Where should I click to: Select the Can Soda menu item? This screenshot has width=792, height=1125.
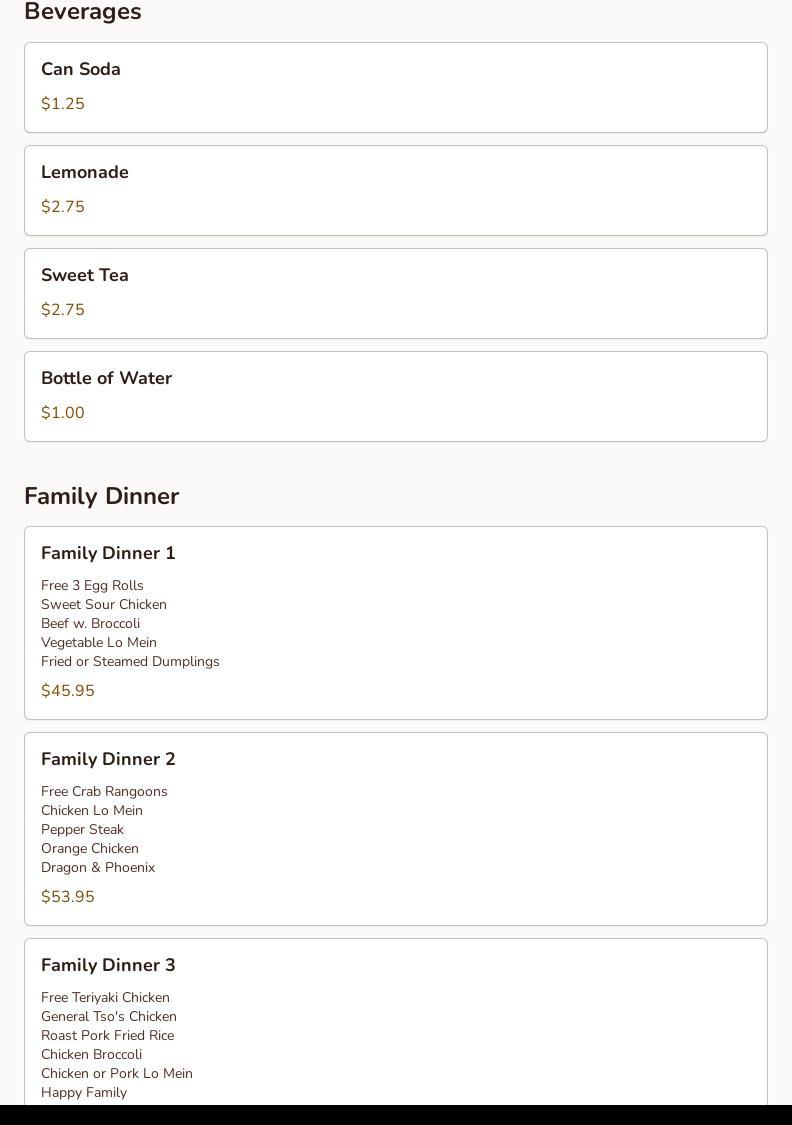tap(81, 69)
